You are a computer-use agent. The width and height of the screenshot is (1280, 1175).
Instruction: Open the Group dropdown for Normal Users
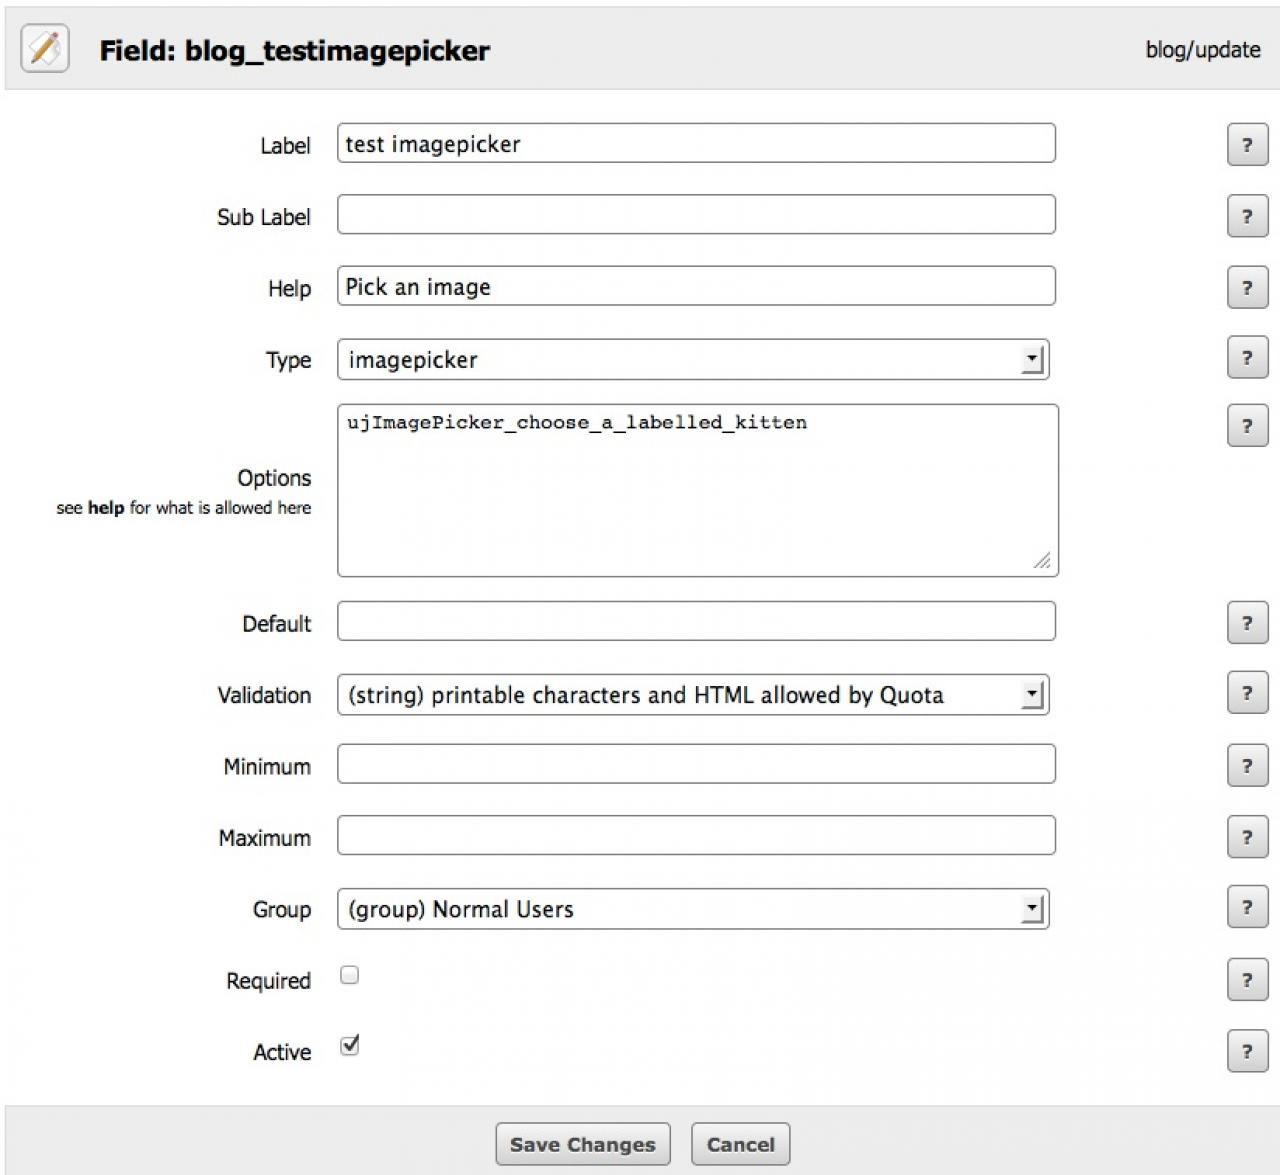(692, 909)
